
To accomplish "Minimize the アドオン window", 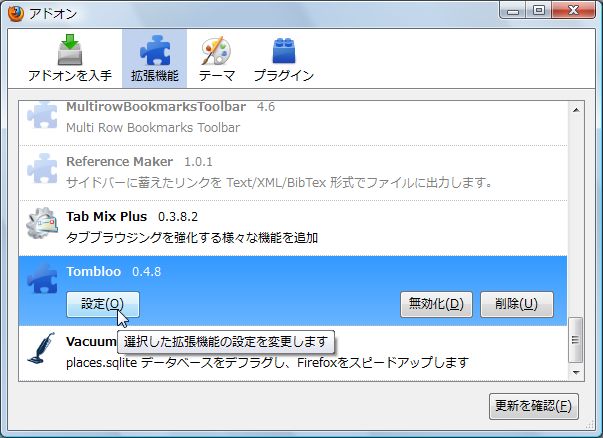I will pos(513,10).
